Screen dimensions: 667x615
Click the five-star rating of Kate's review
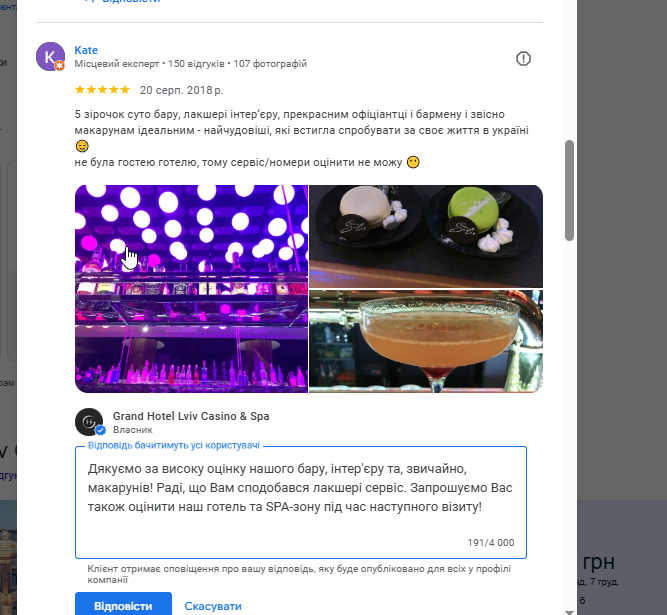[102, 89]
